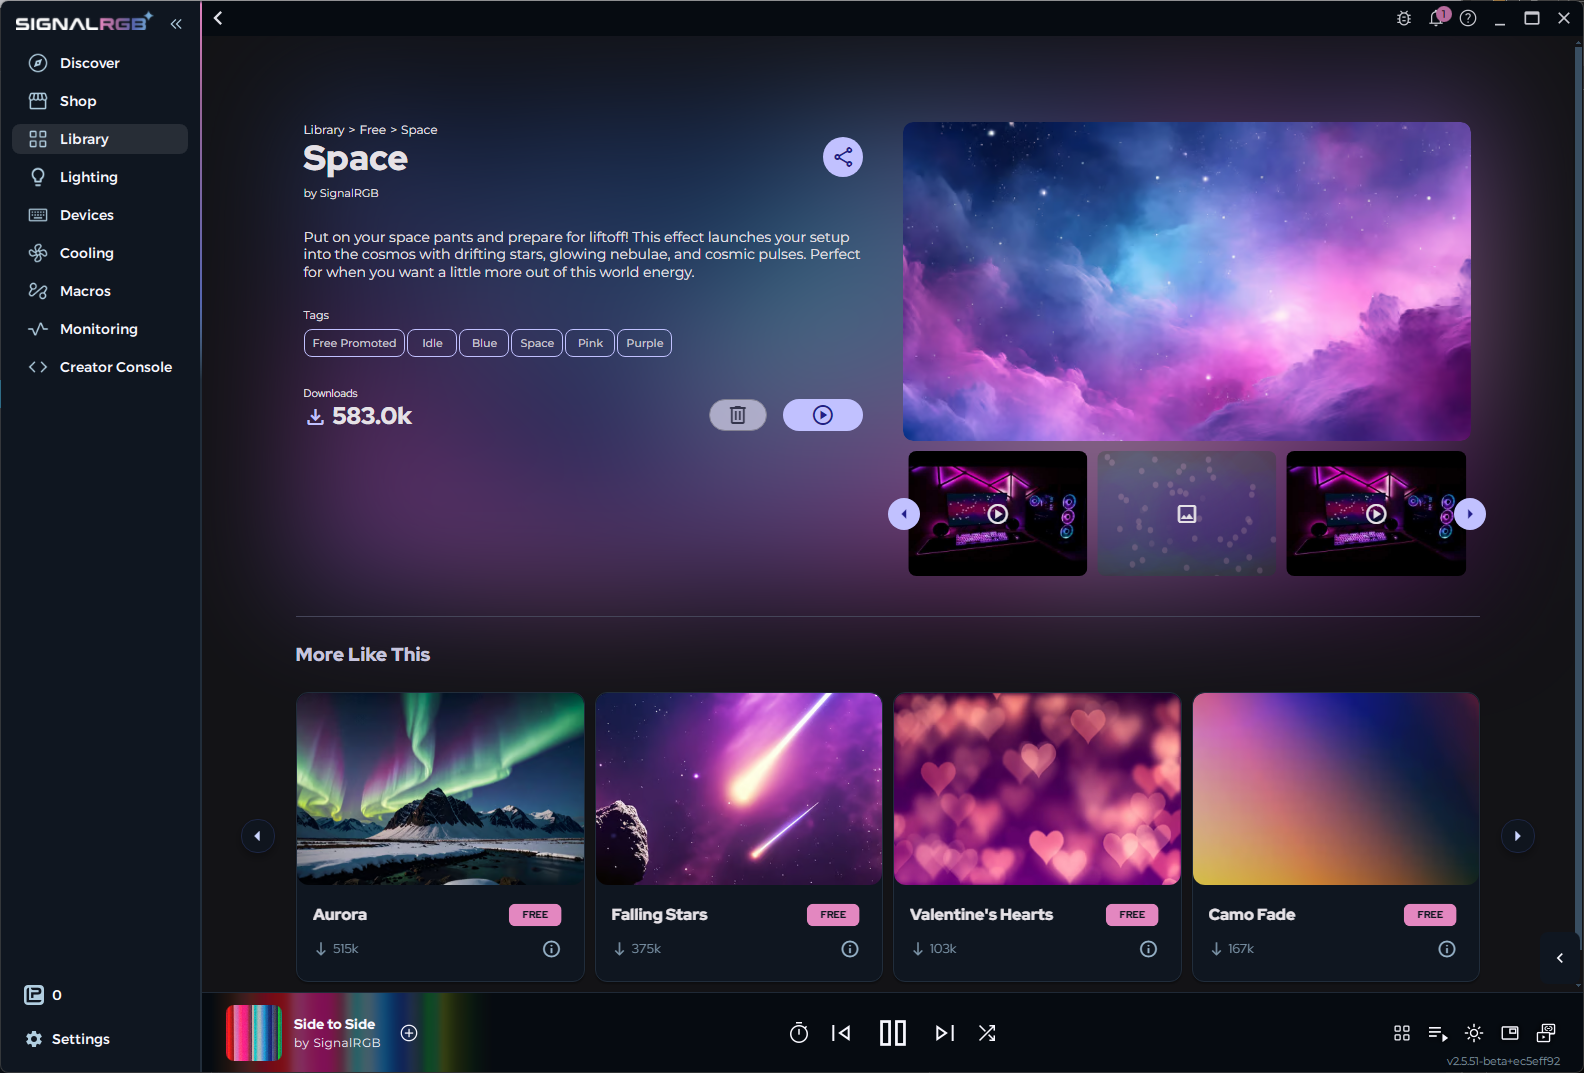The height and width of the screenshot is (1073, 1584).
Task: Open the Camo Fade card image
Action: (x=1336, y=789)
